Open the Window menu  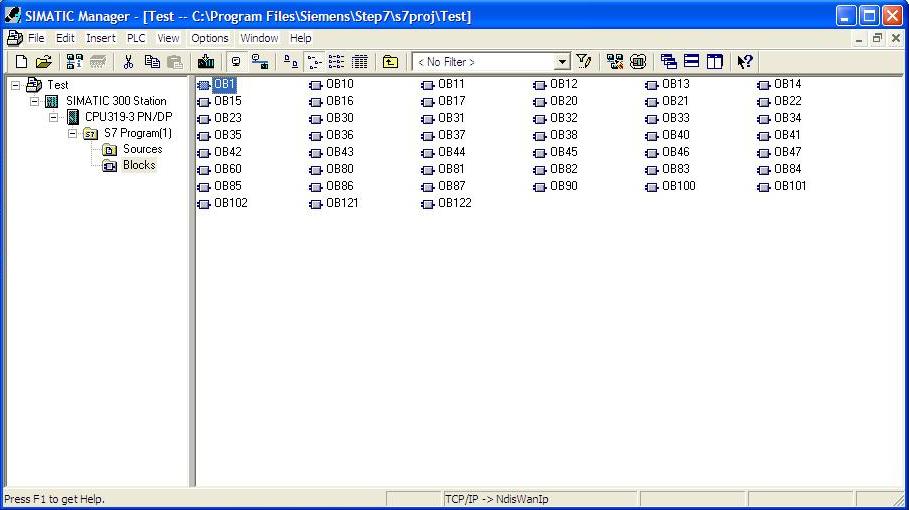259,38
